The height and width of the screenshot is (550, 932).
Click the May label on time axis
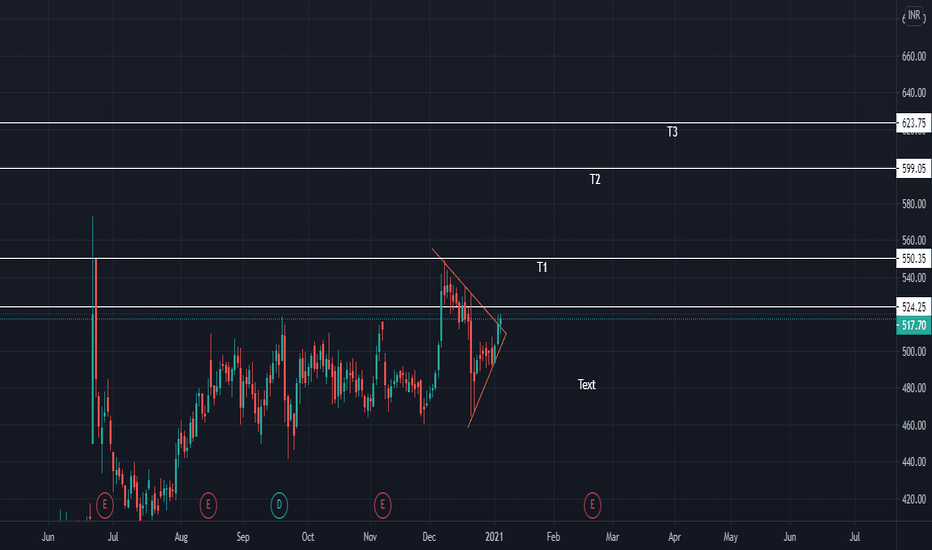tap(731, 537)
